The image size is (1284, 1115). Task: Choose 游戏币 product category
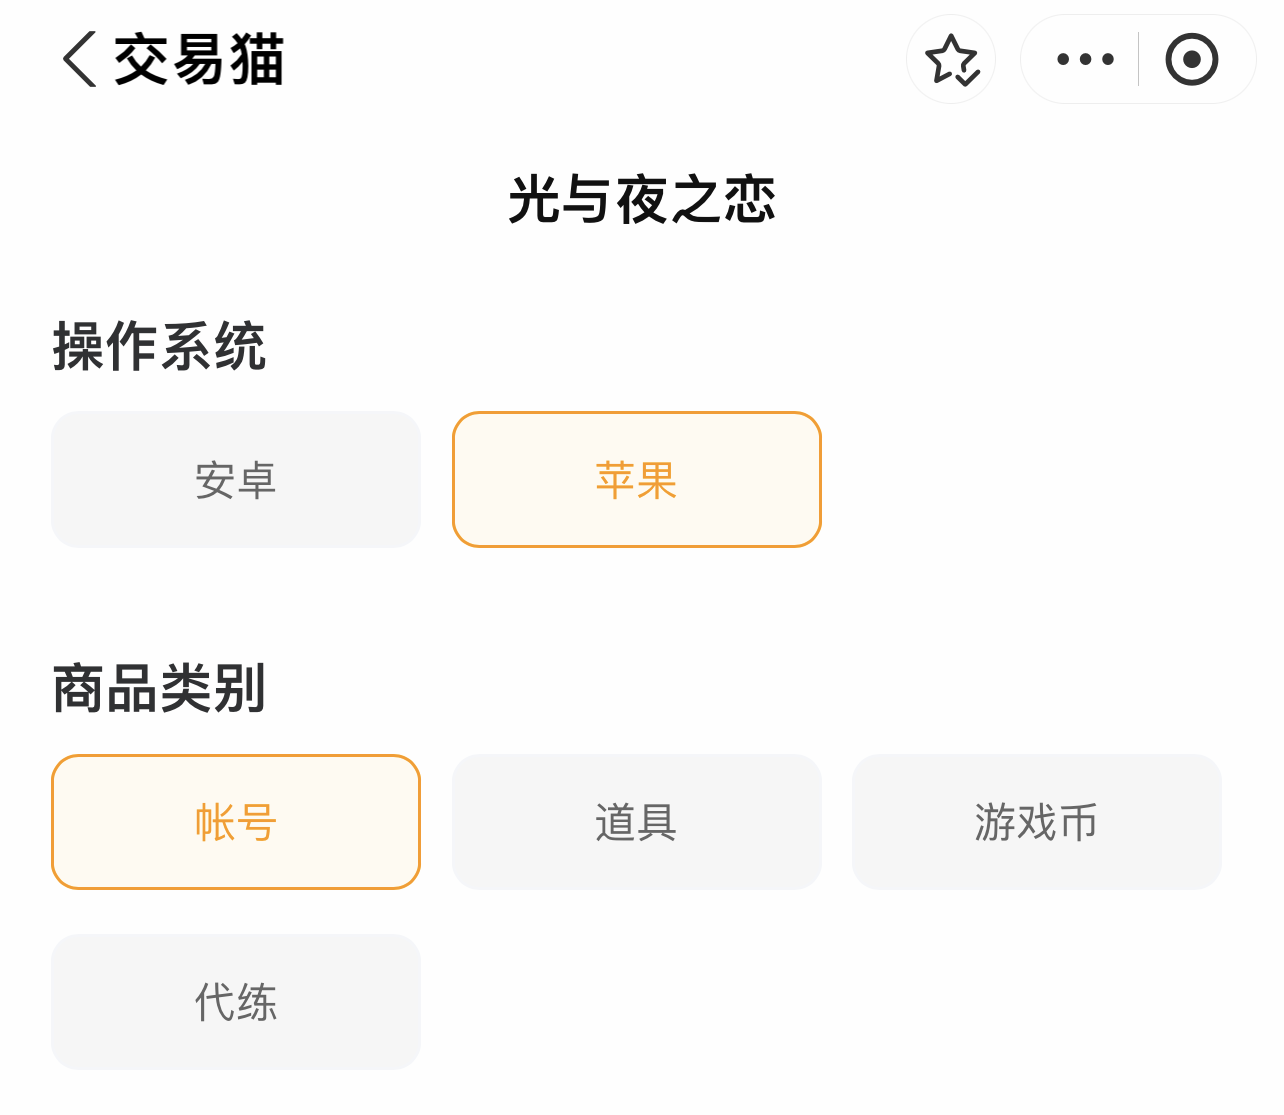click(1037, 822)
